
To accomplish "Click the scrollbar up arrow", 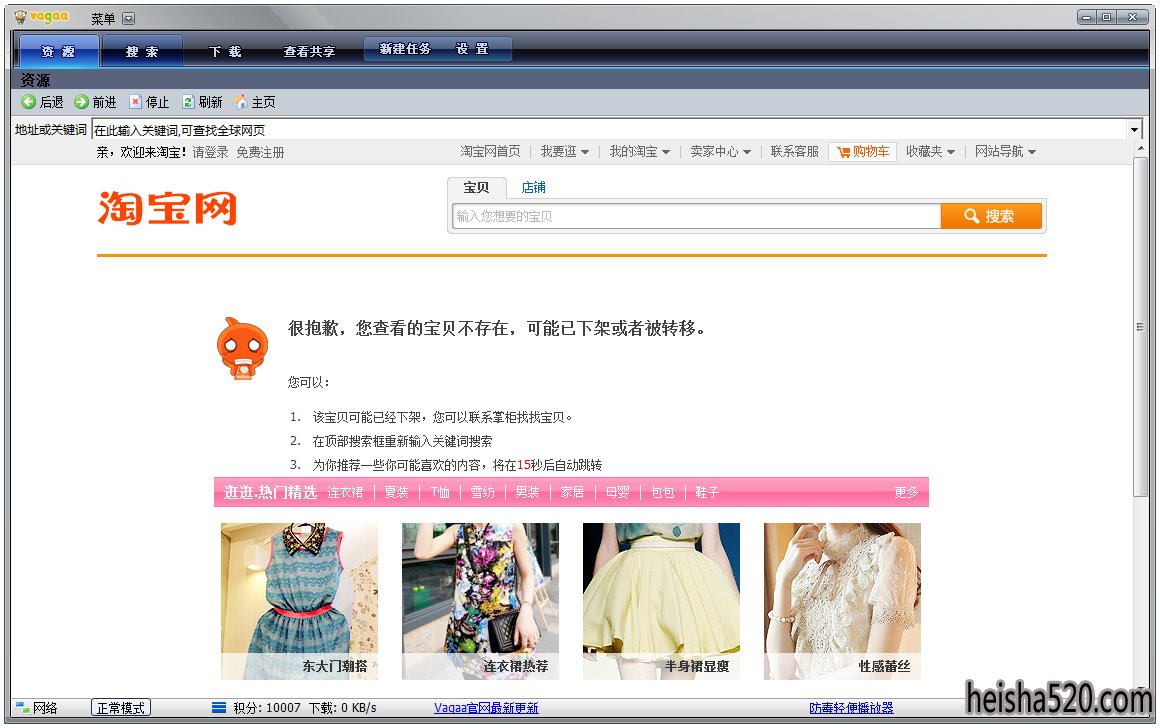I will [x=1140, y=149].
